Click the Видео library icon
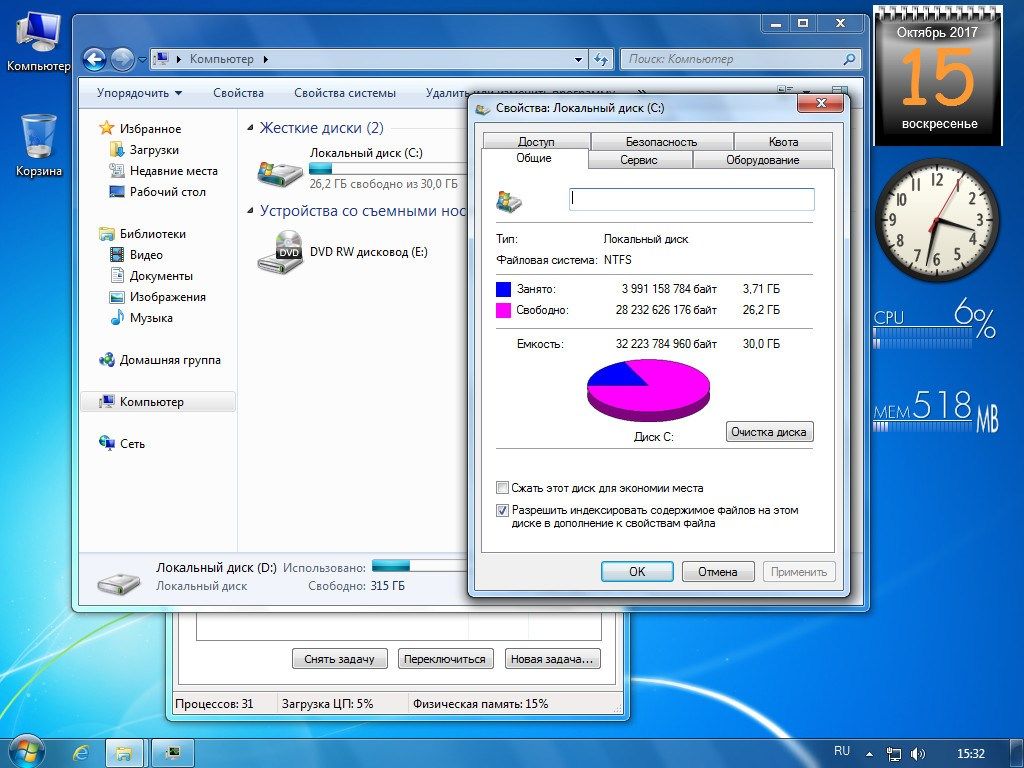Image resolution: width=1024 pixels, height=768 pixels. tap(117, 255)
